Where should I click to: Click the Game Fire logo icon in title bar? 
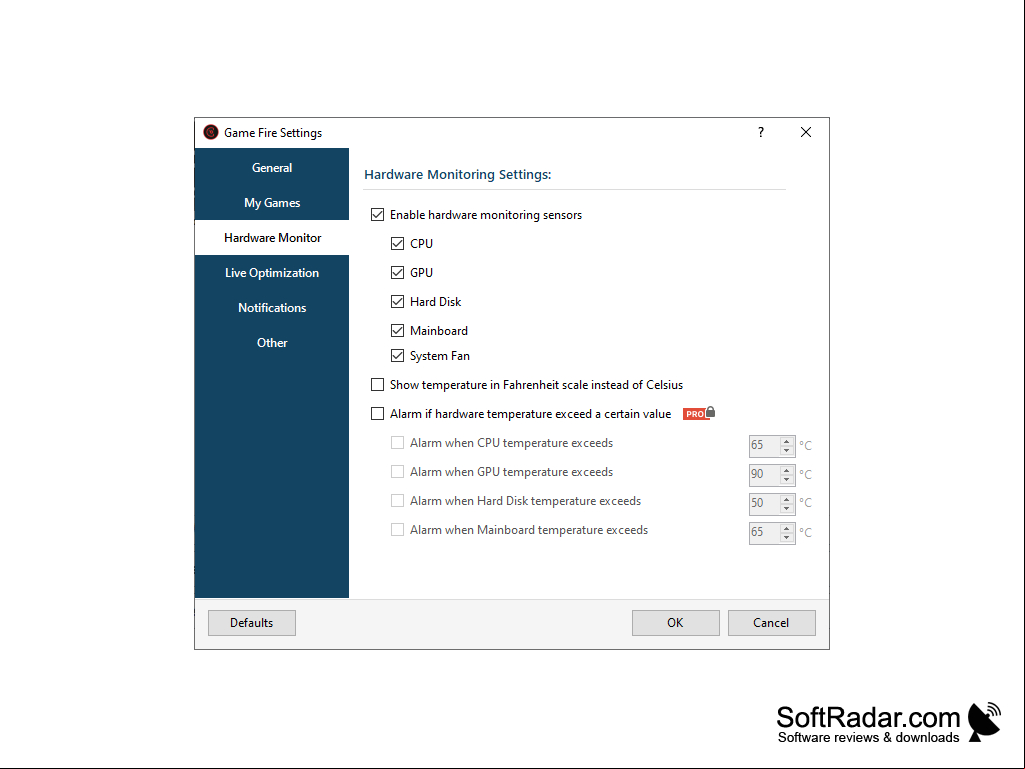click(210, 133)
